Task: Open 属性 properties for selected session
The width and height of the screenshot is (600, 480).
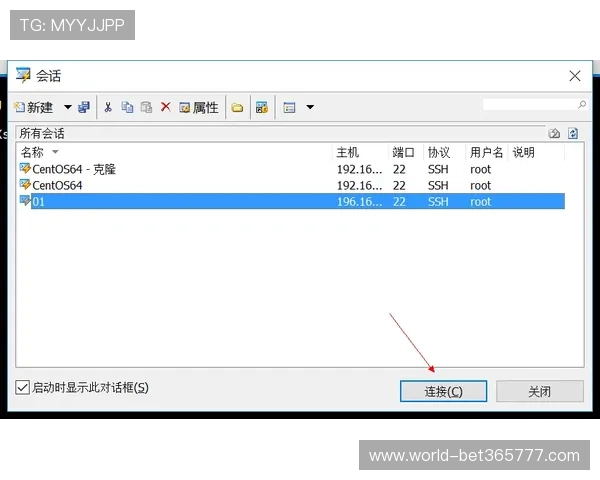Action: coord(199,108)
